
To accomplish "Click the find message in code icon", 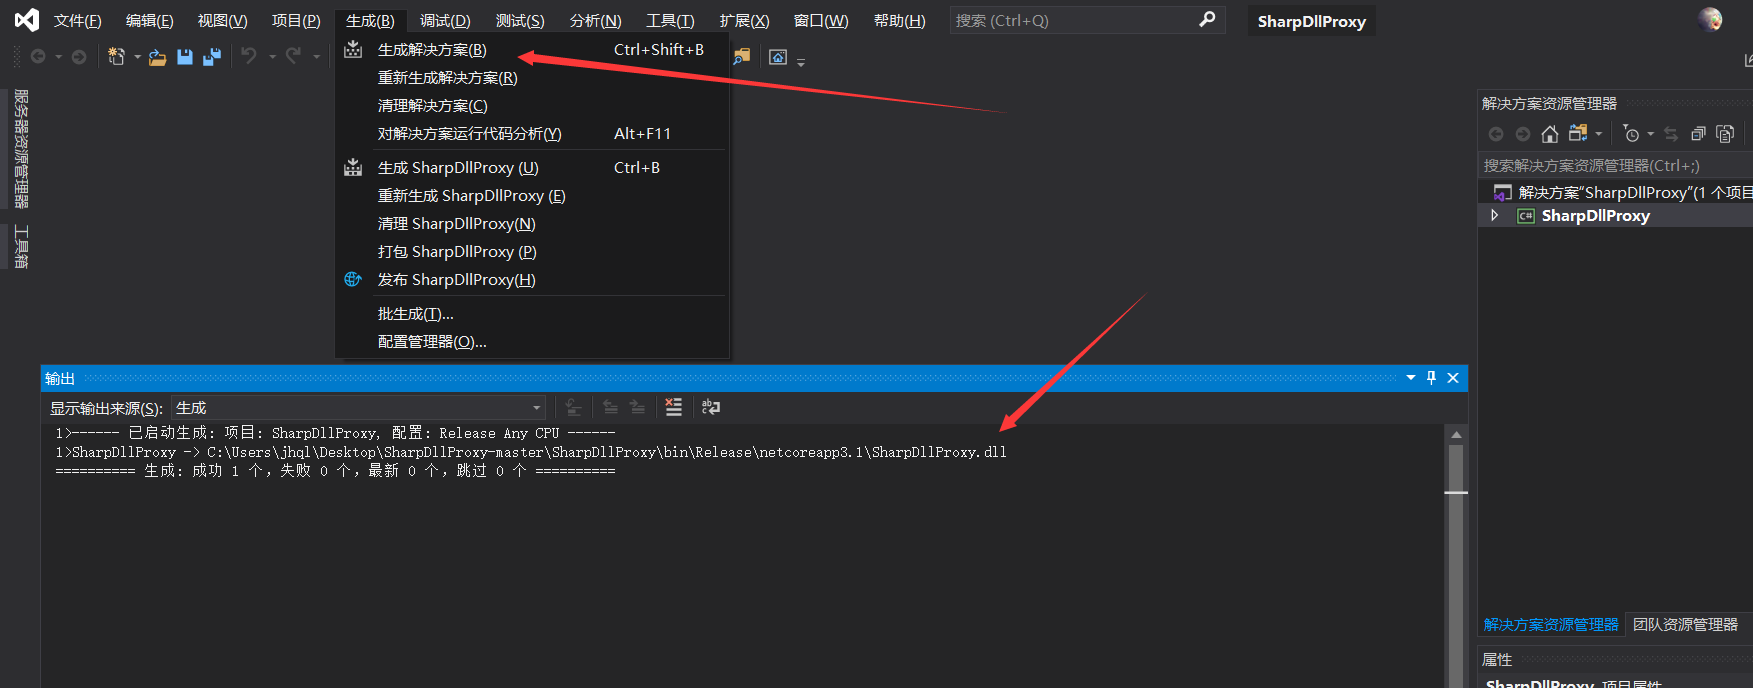I will [x=573, y=407].
